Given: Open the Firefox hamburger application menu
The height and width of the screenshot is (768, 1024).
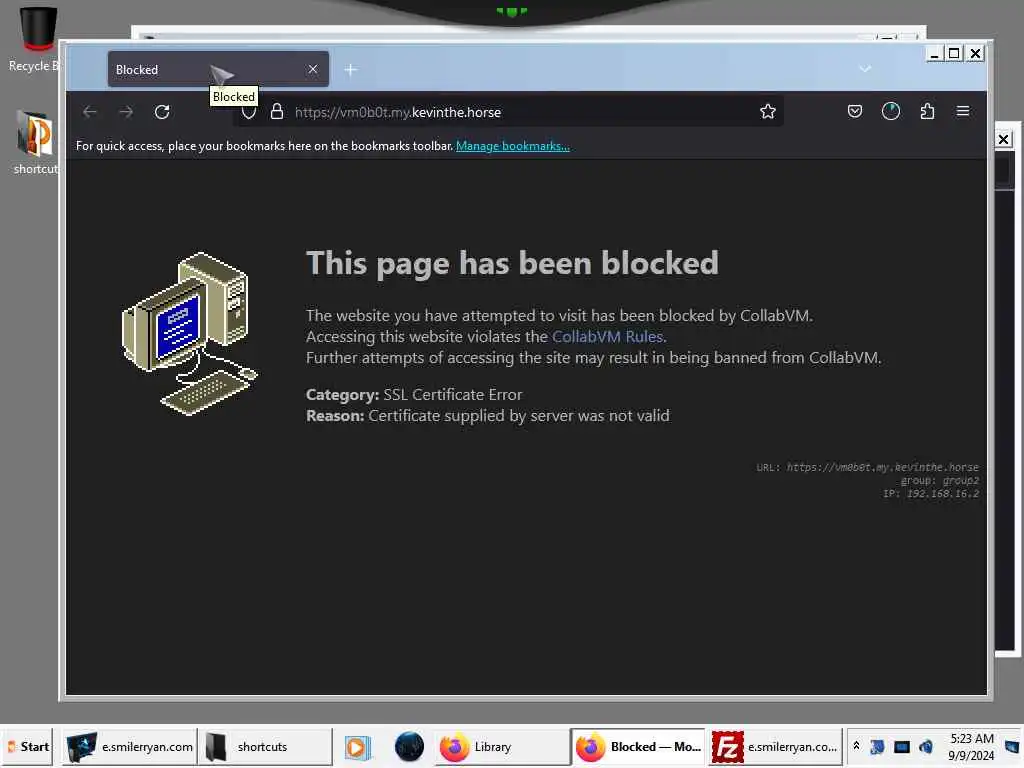Looking at the screenshot, I should (963, 111).
